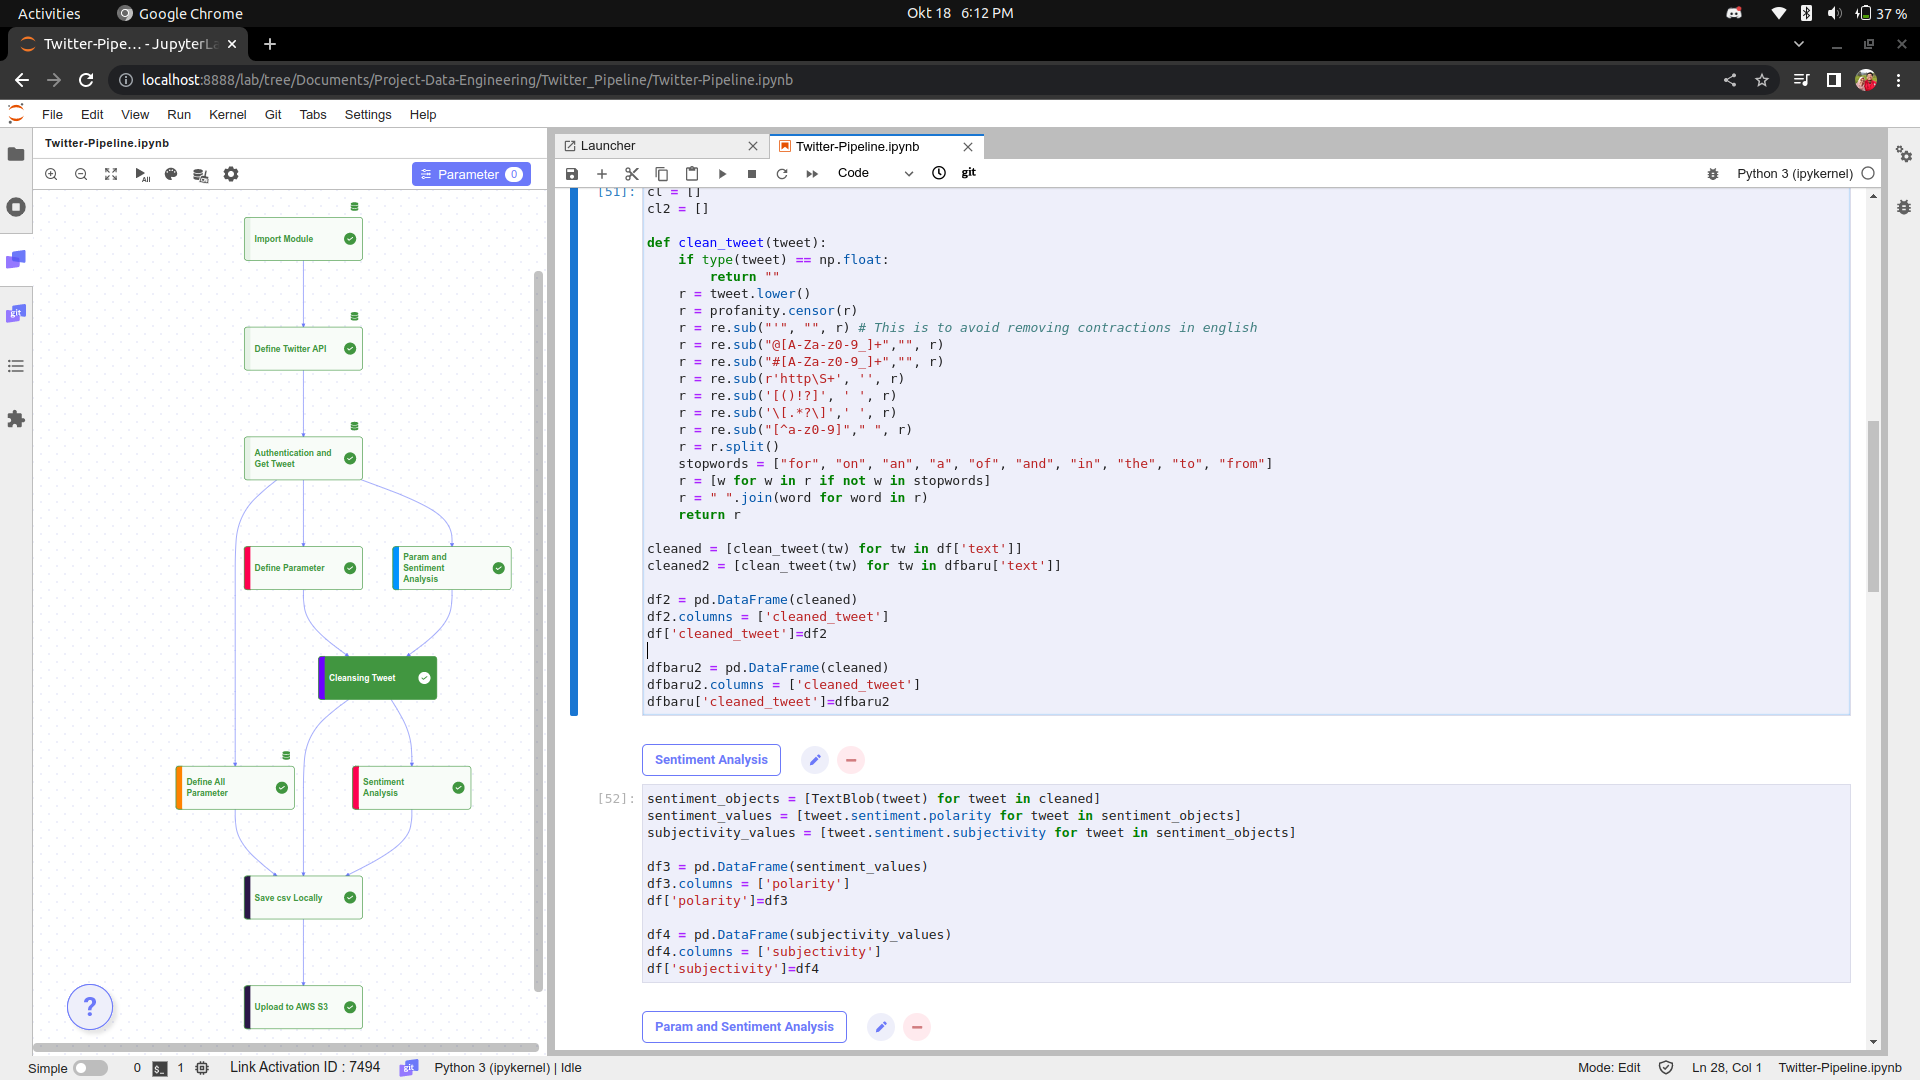1920x1080 pixels.
Task: Open the Python 3 kernel selector
Action: coord(1794,173)
